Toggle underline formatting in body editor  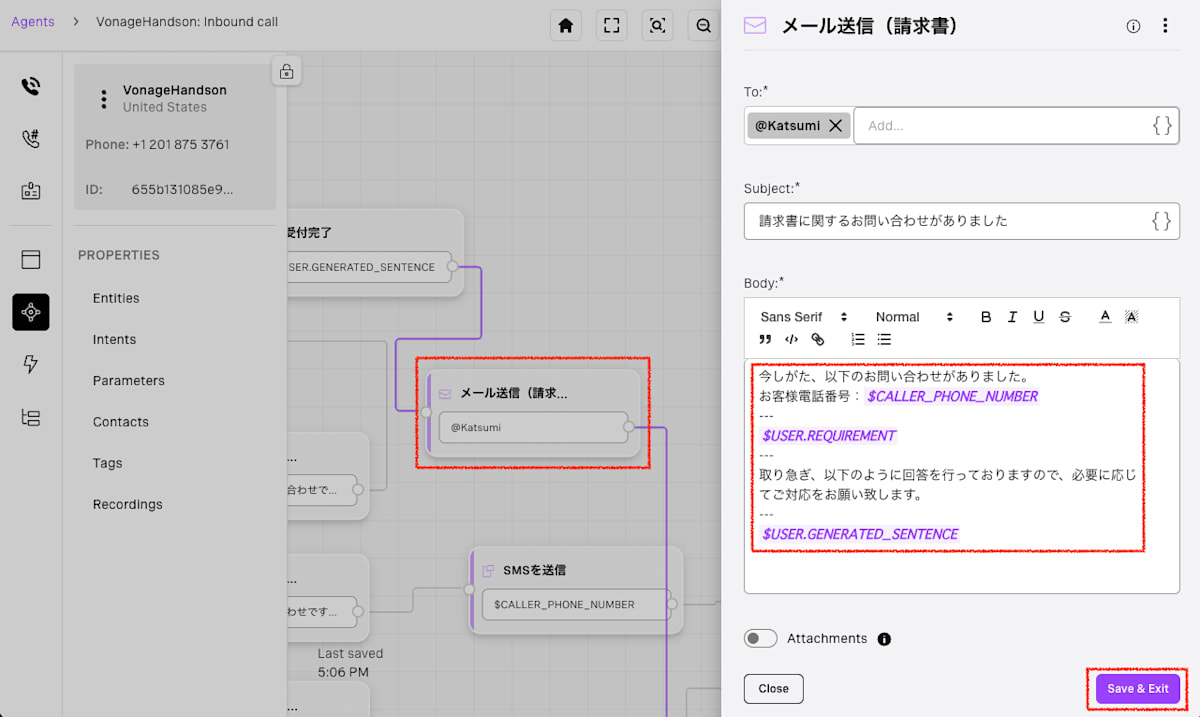tap(1039, 317)
